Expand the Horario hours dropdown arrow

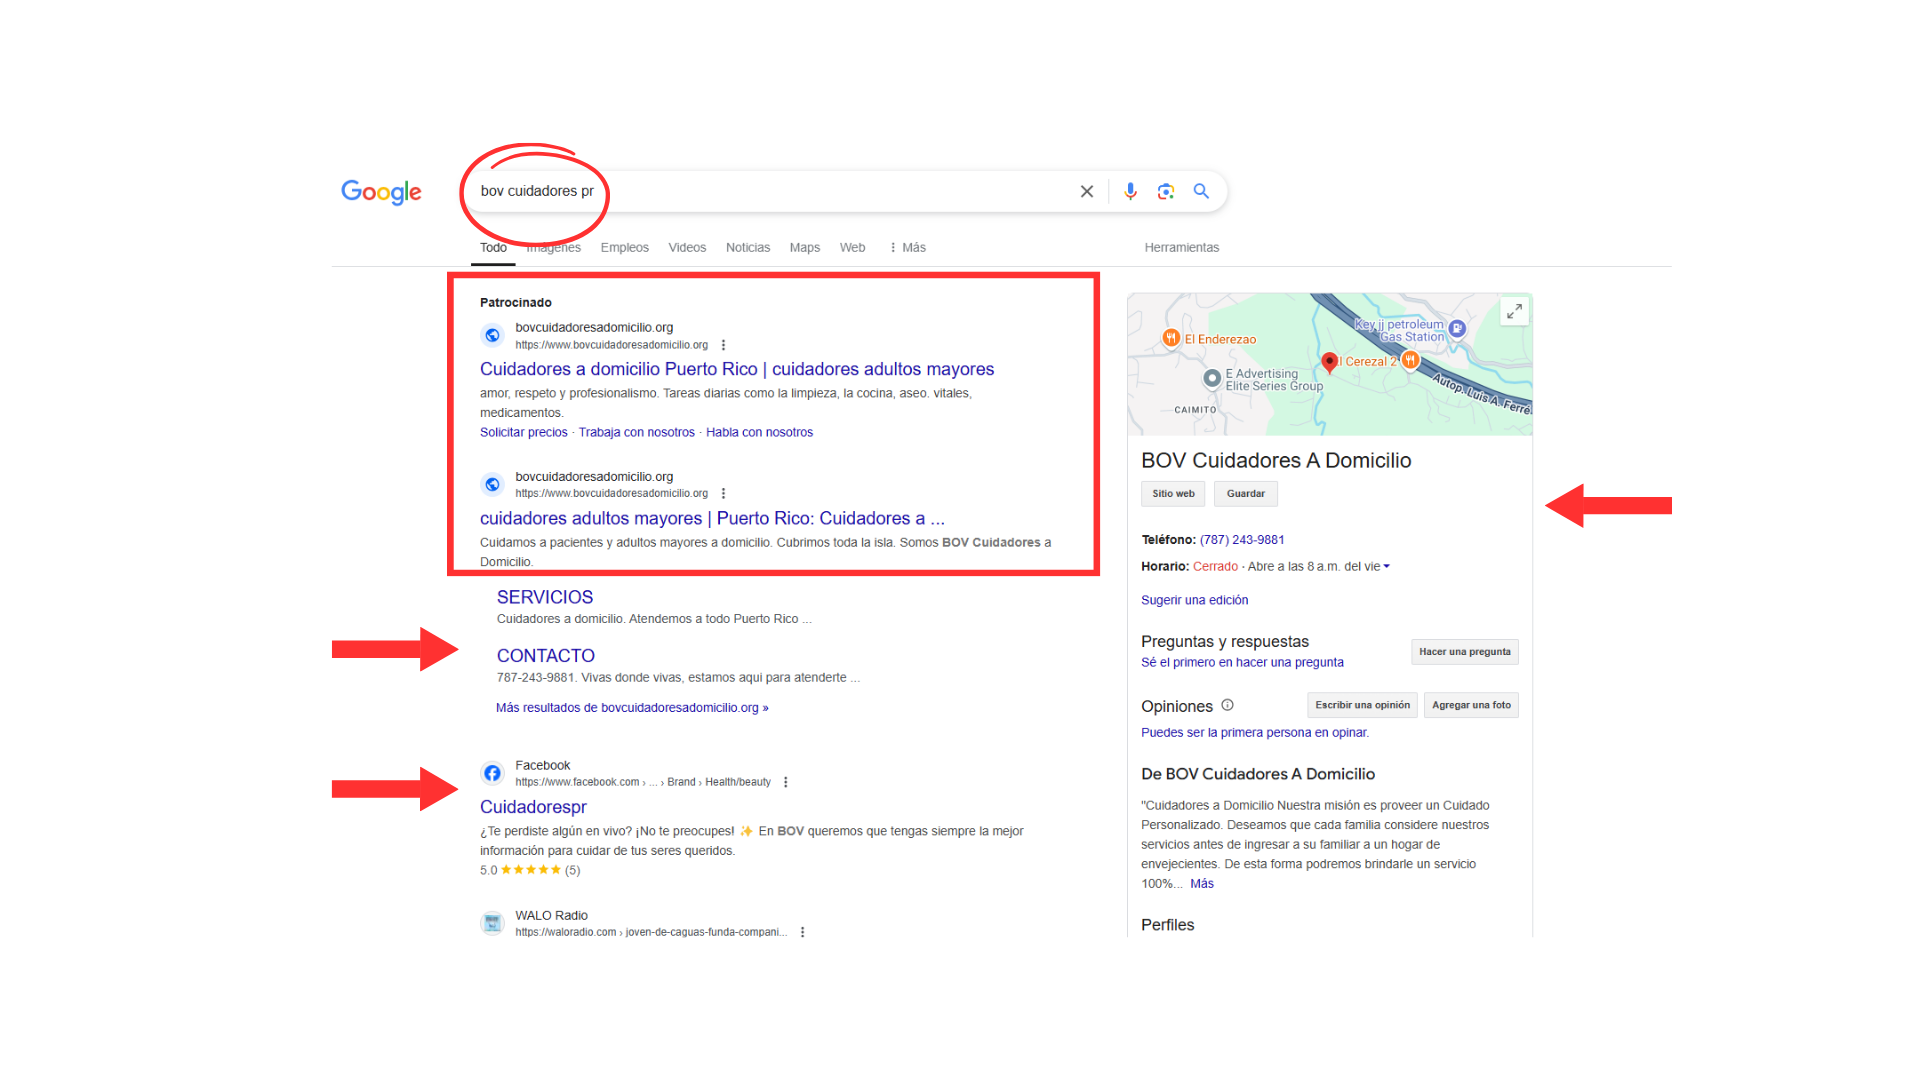[1386, 566]
